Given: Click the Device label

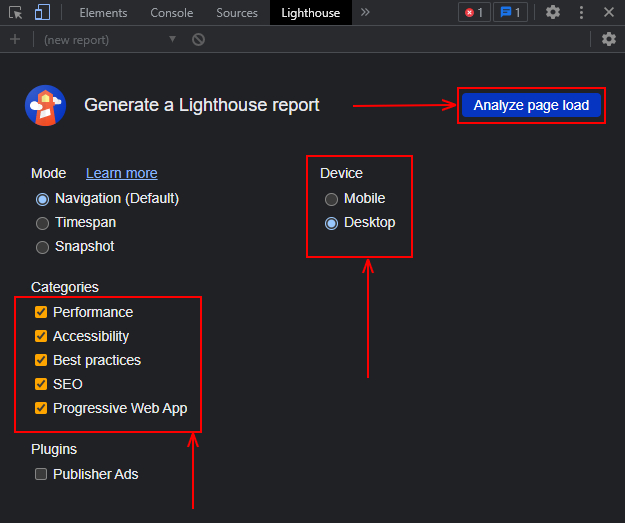Looking at the screenshot, I should [x=341, y=173].
